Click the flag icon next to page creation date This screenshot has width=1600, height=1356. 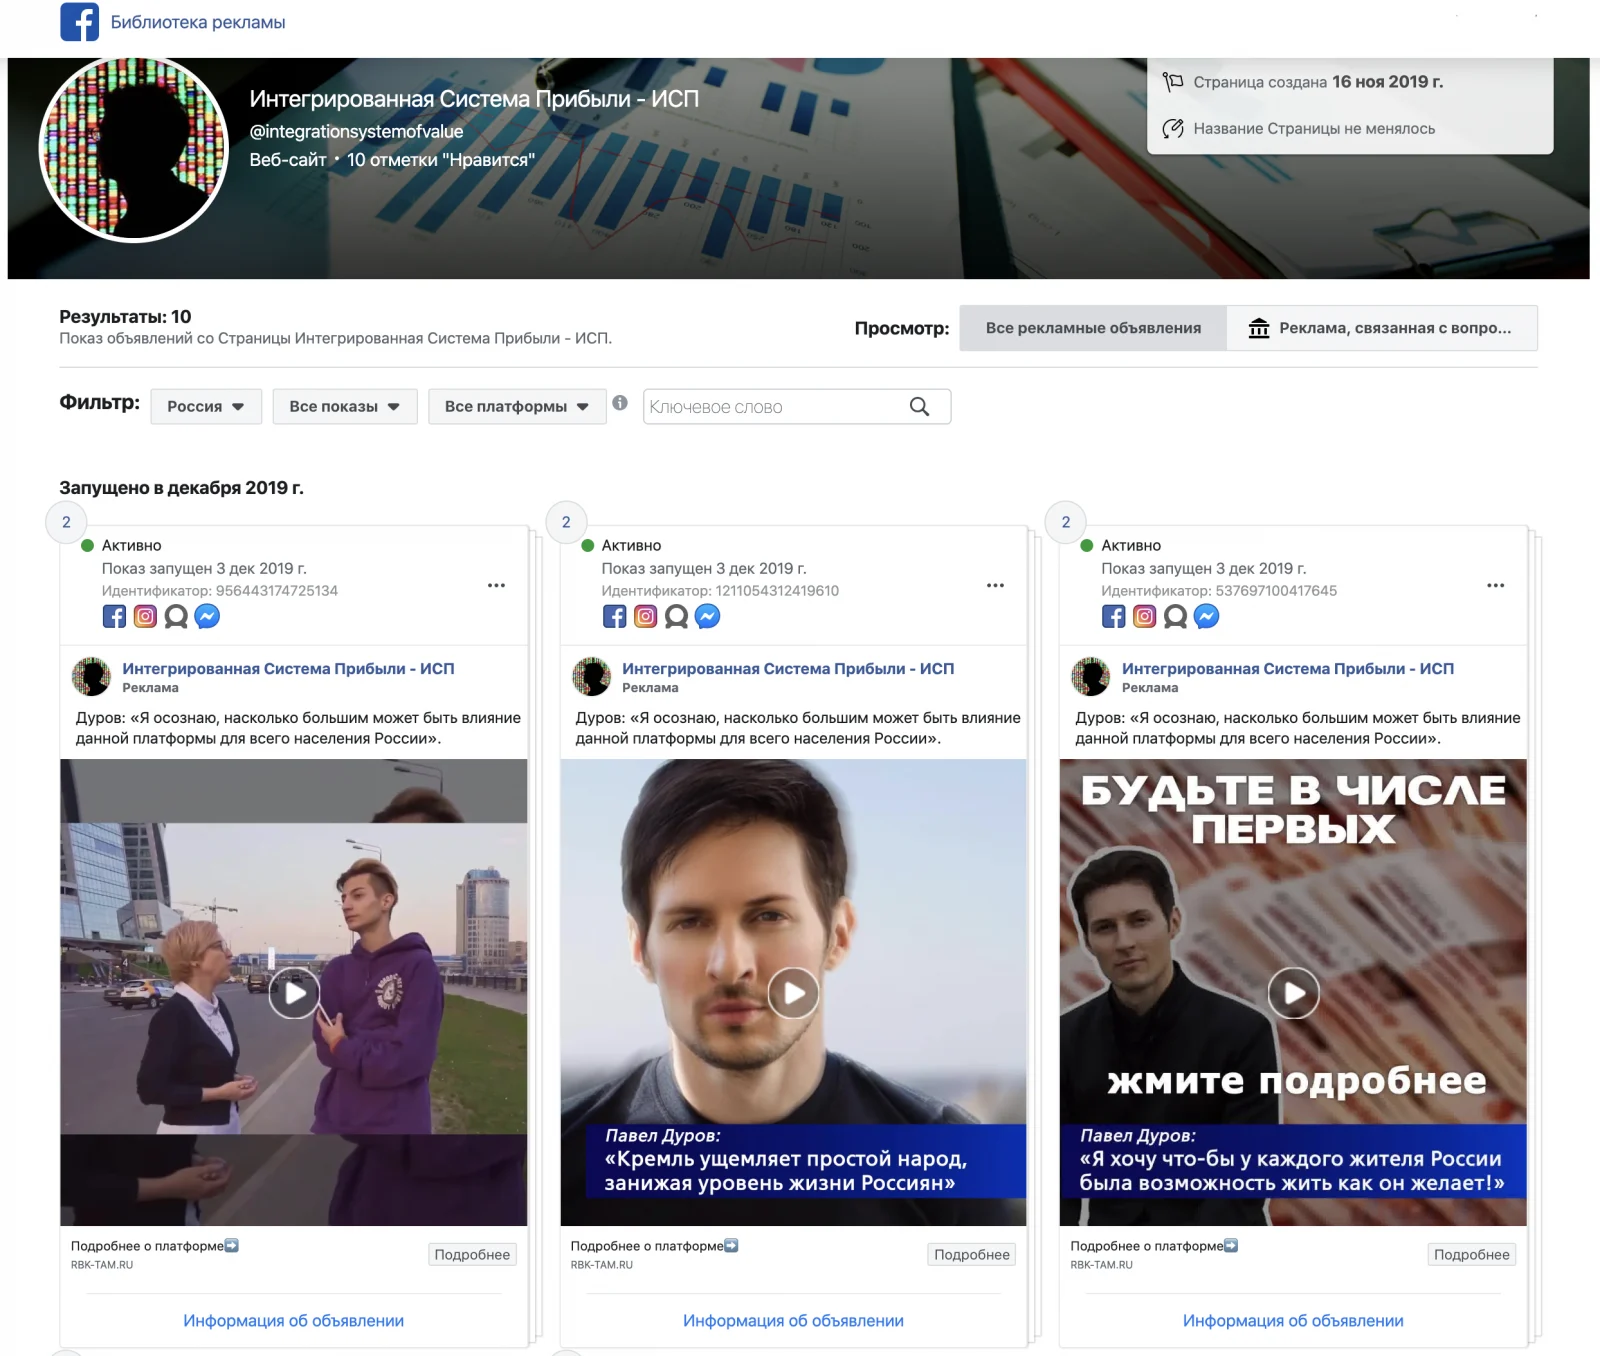click(x=1173, y=82)
